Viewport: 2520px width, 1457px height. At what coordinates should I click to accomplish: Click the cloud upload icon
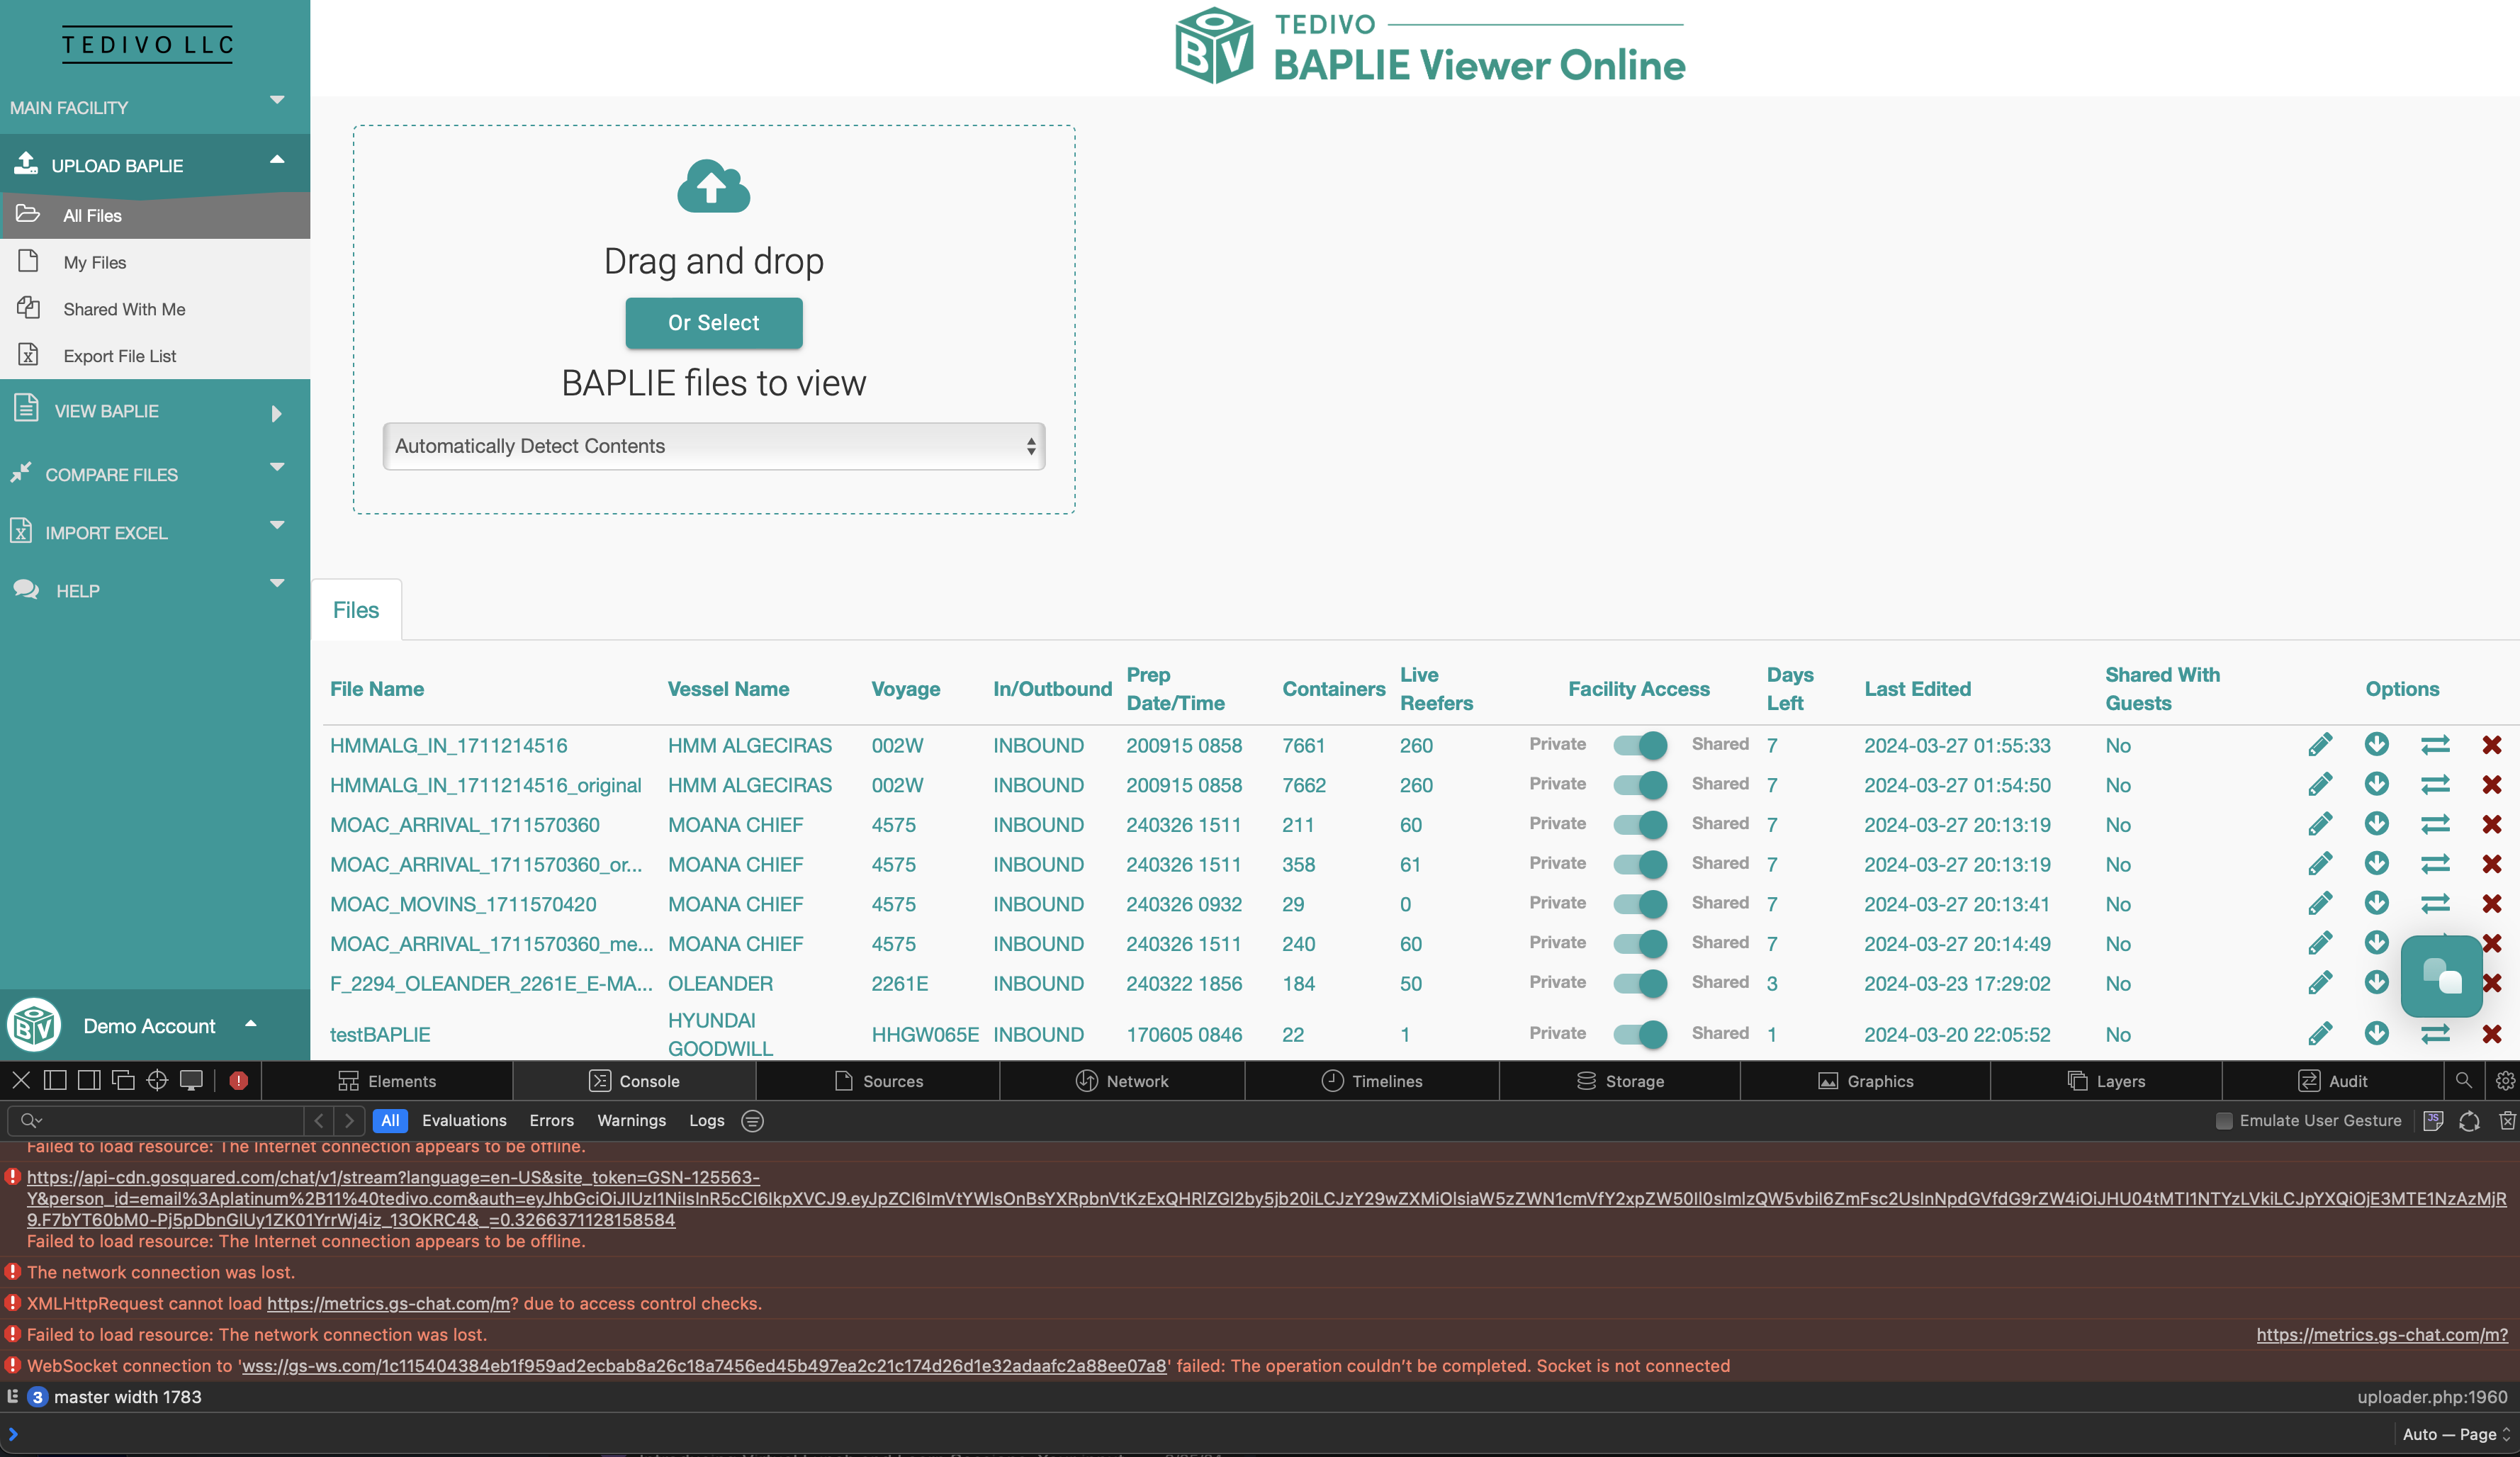click(x=713, y=187)
